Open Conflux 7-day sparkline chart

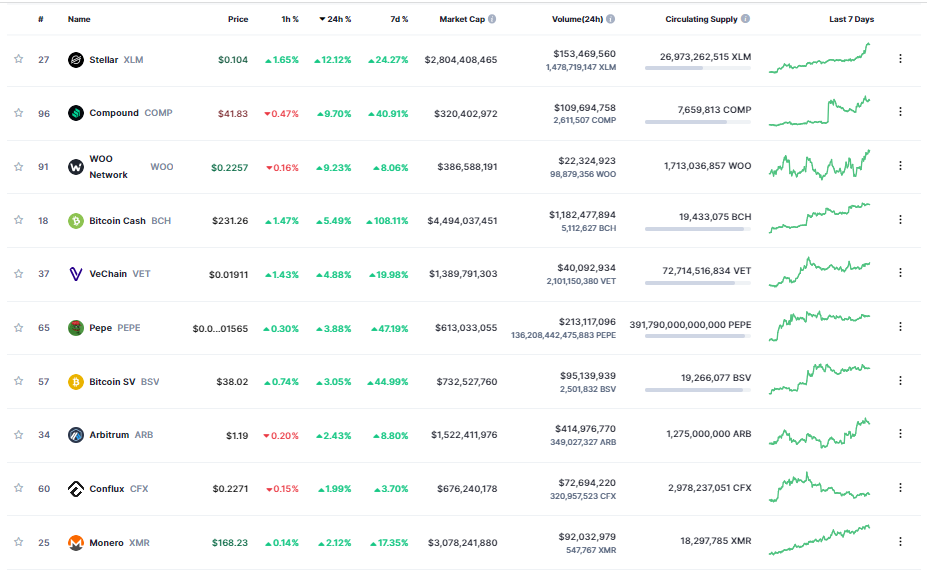coord(819,487)
